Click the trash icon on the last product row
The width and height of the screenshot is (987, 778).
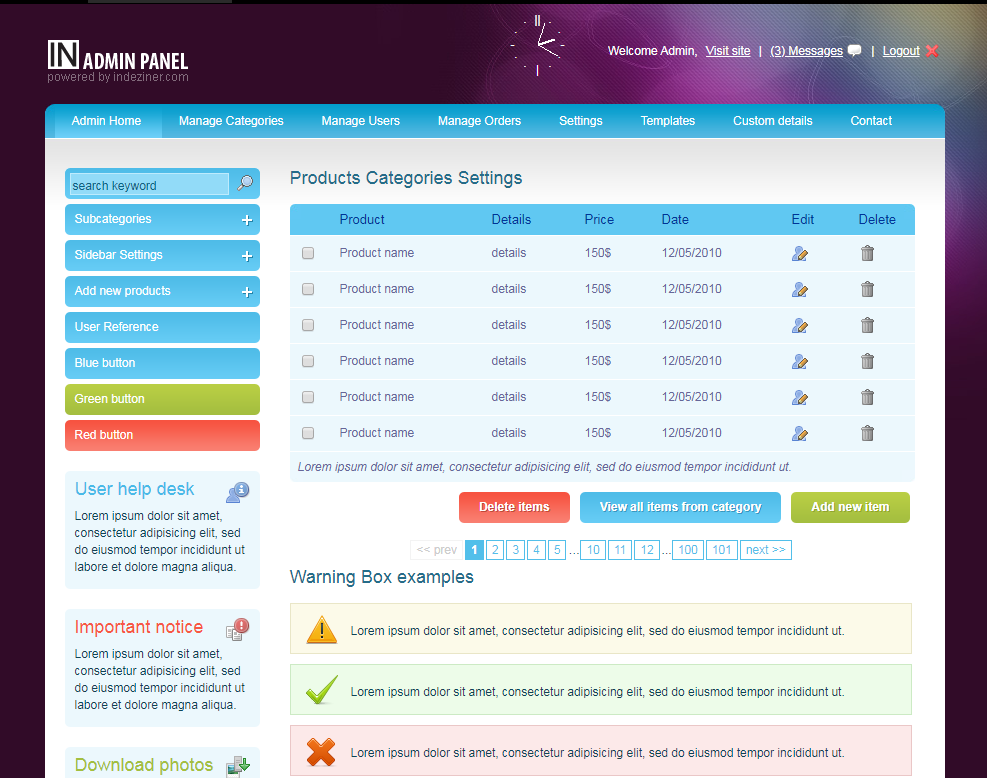coord(867,433)
